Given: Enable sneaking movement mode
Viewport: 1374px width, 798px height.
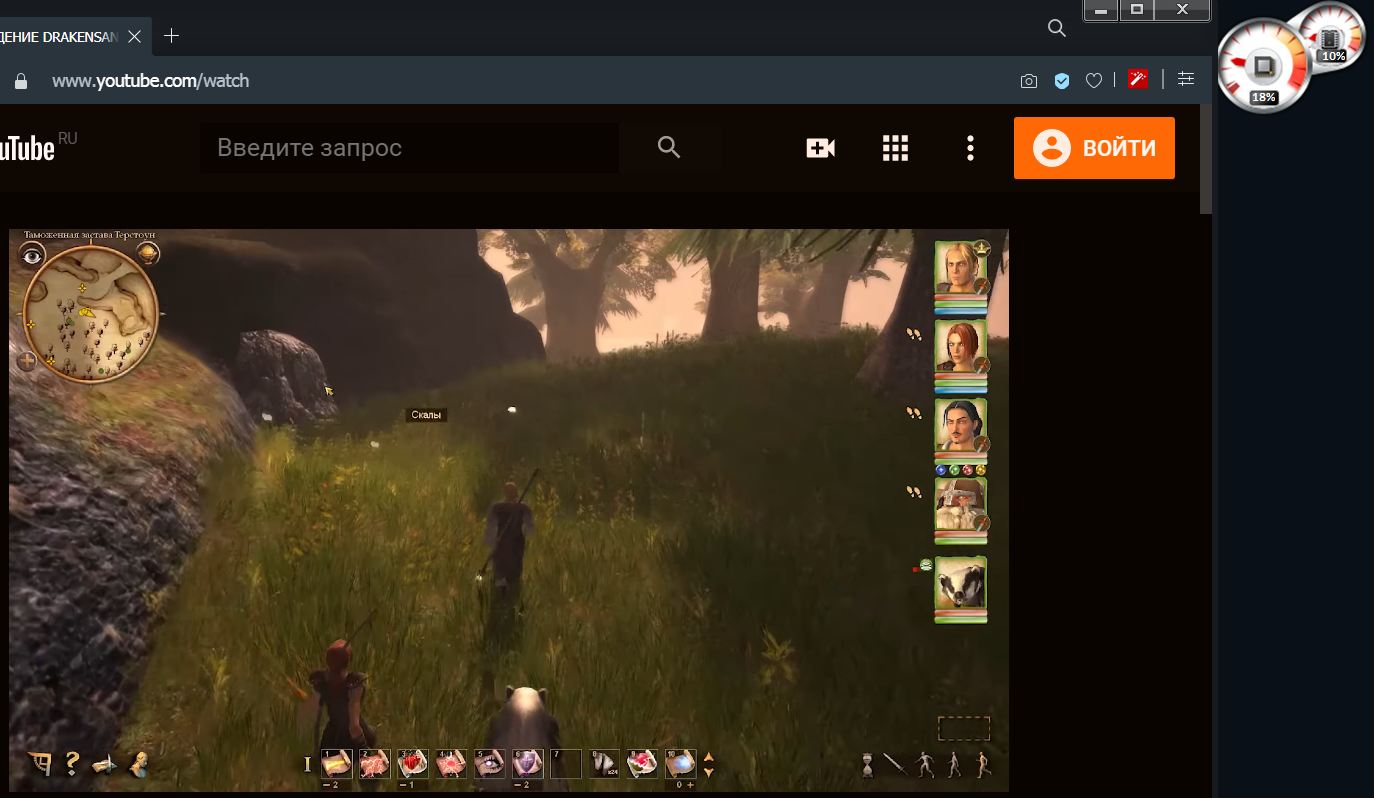Looking at the screenshot, I should pyautogui.click(x=925, y=765).
